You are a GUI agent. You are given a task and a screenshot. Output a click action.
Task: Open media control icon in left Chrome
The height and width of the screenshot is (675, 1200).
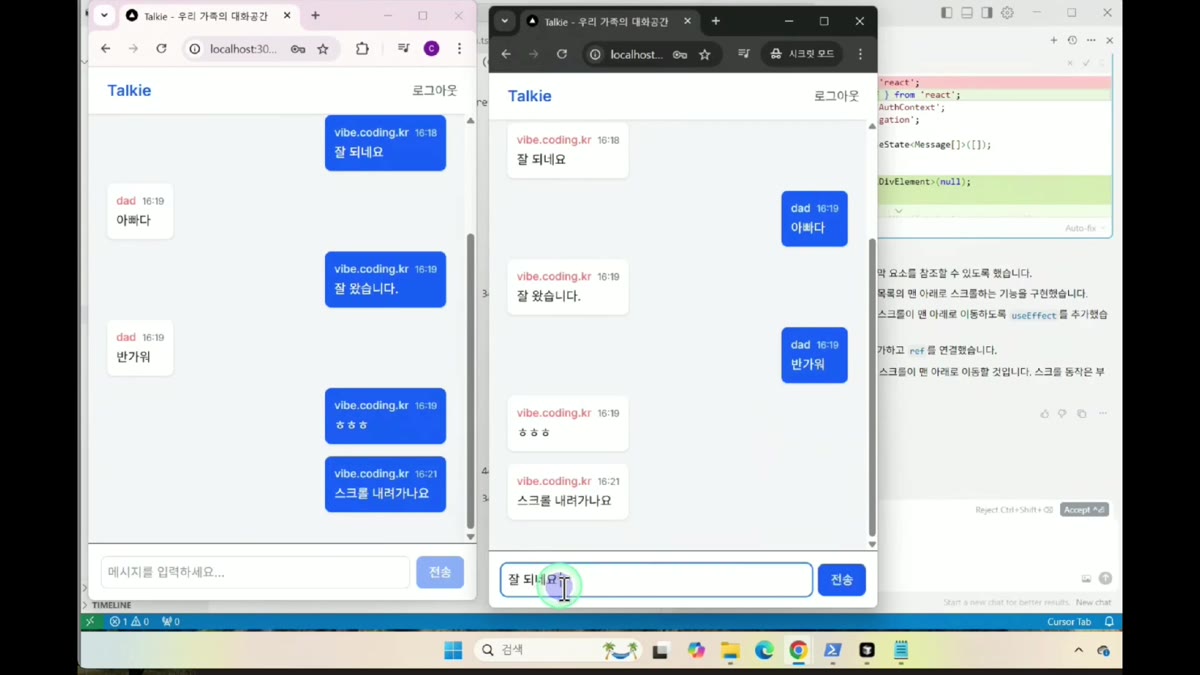(404, 48)
